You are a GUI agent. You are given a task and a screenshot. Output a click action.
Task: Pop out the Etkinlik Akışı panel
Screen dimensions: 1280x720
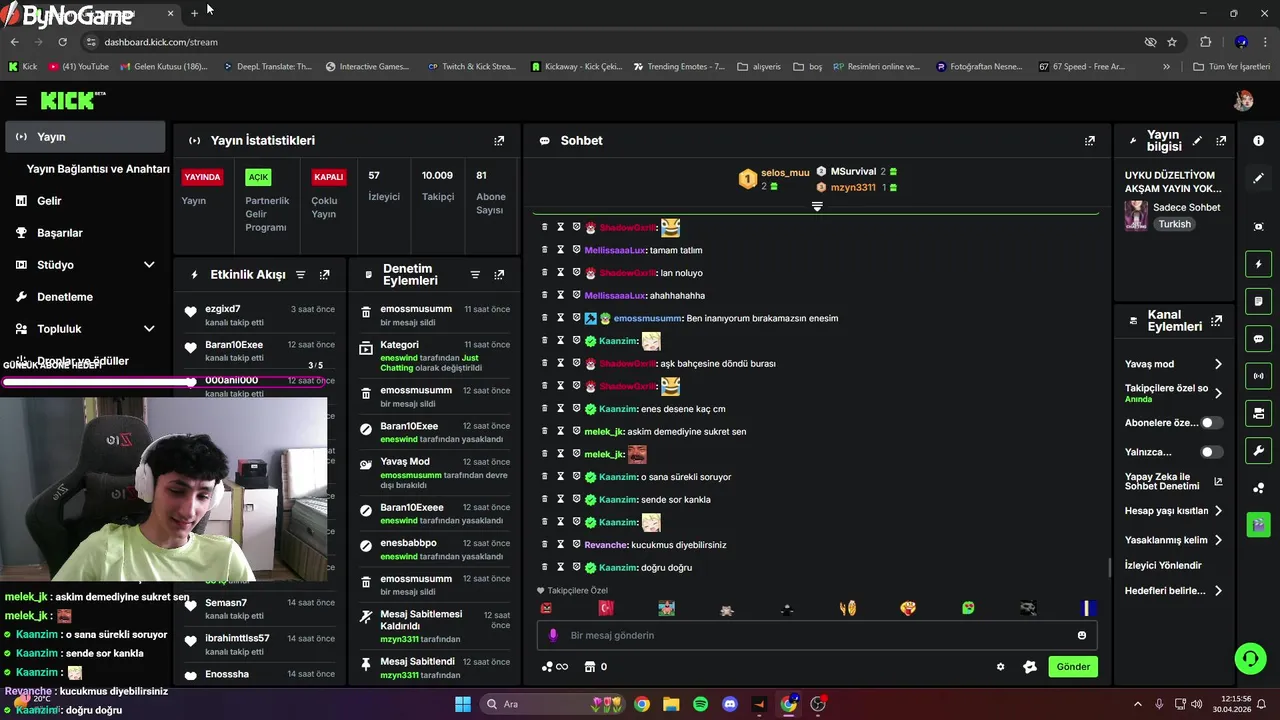point(324,275)
